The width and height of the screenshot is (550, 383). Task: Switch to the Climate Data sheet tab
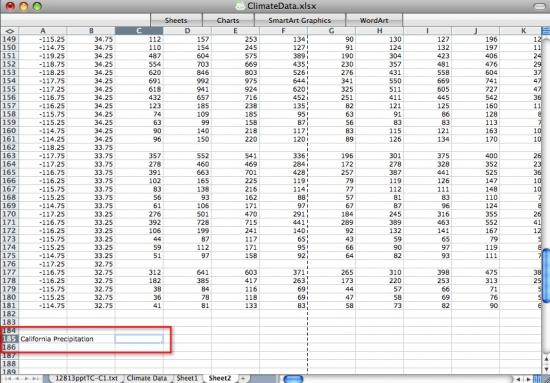[x=147, y=378]
